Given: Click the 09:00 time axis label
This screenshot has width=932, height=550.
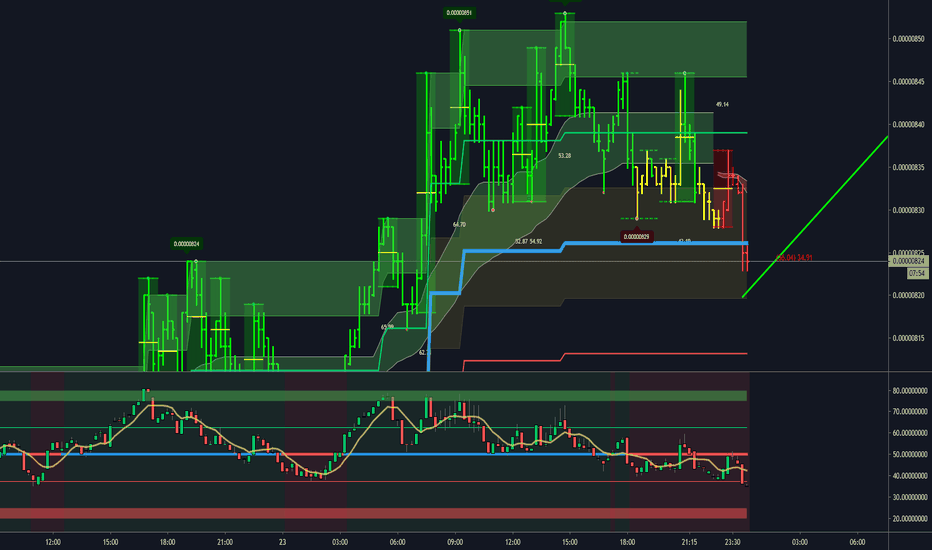Looking at the screenshot, I should click(x=455, y=542).
